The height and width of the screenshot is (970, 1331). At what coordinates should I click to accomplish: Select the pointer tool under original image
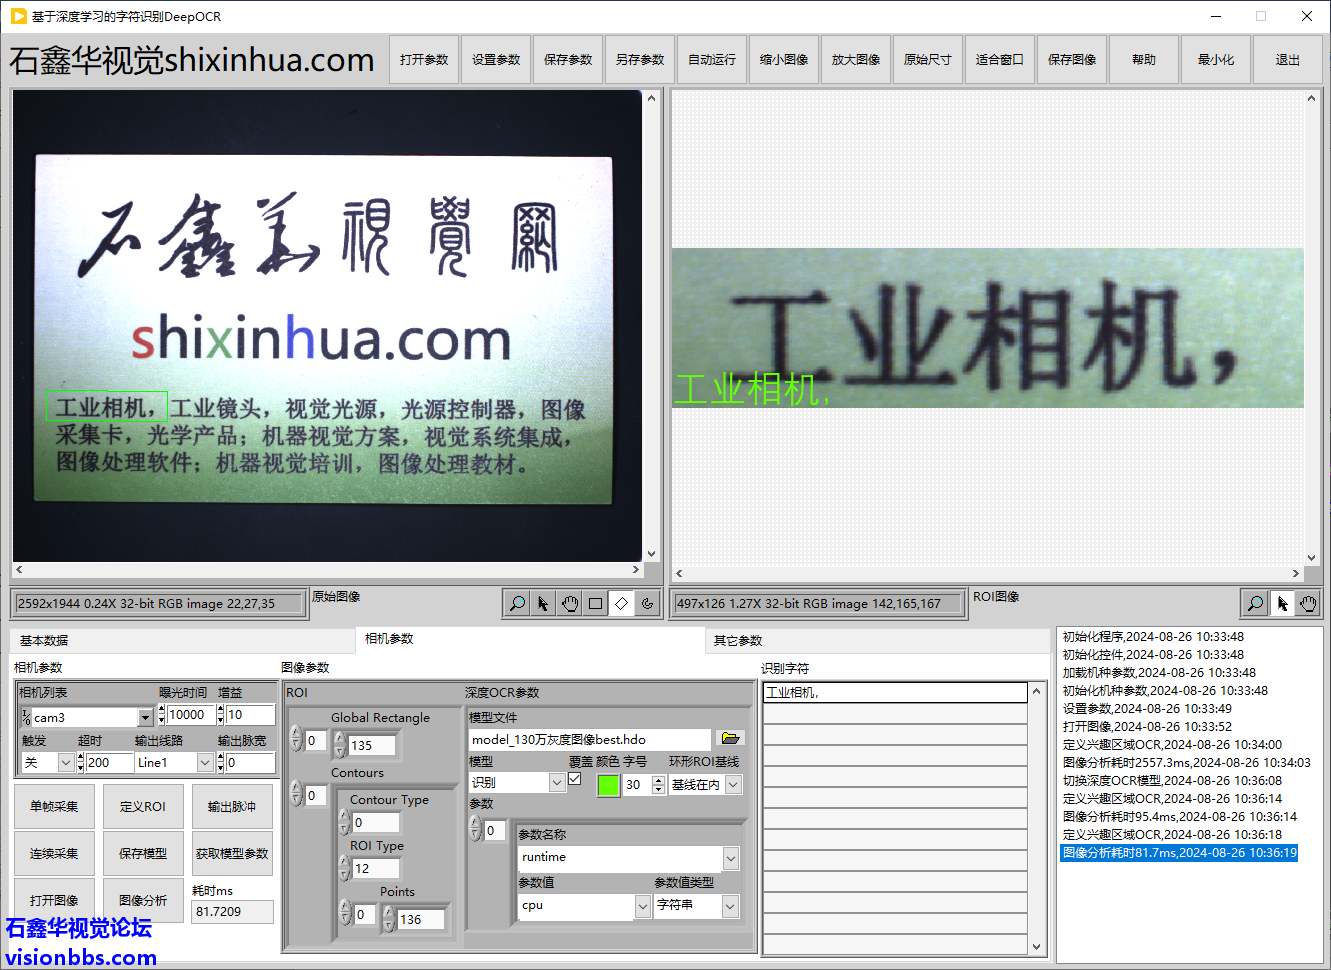543,603
